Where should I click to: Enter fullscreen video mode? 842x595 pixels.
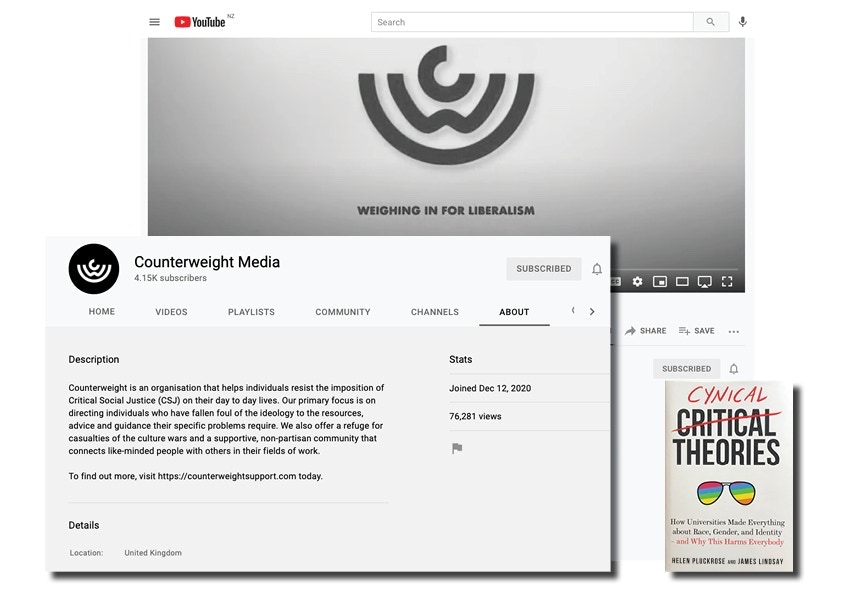pos(727,282)
